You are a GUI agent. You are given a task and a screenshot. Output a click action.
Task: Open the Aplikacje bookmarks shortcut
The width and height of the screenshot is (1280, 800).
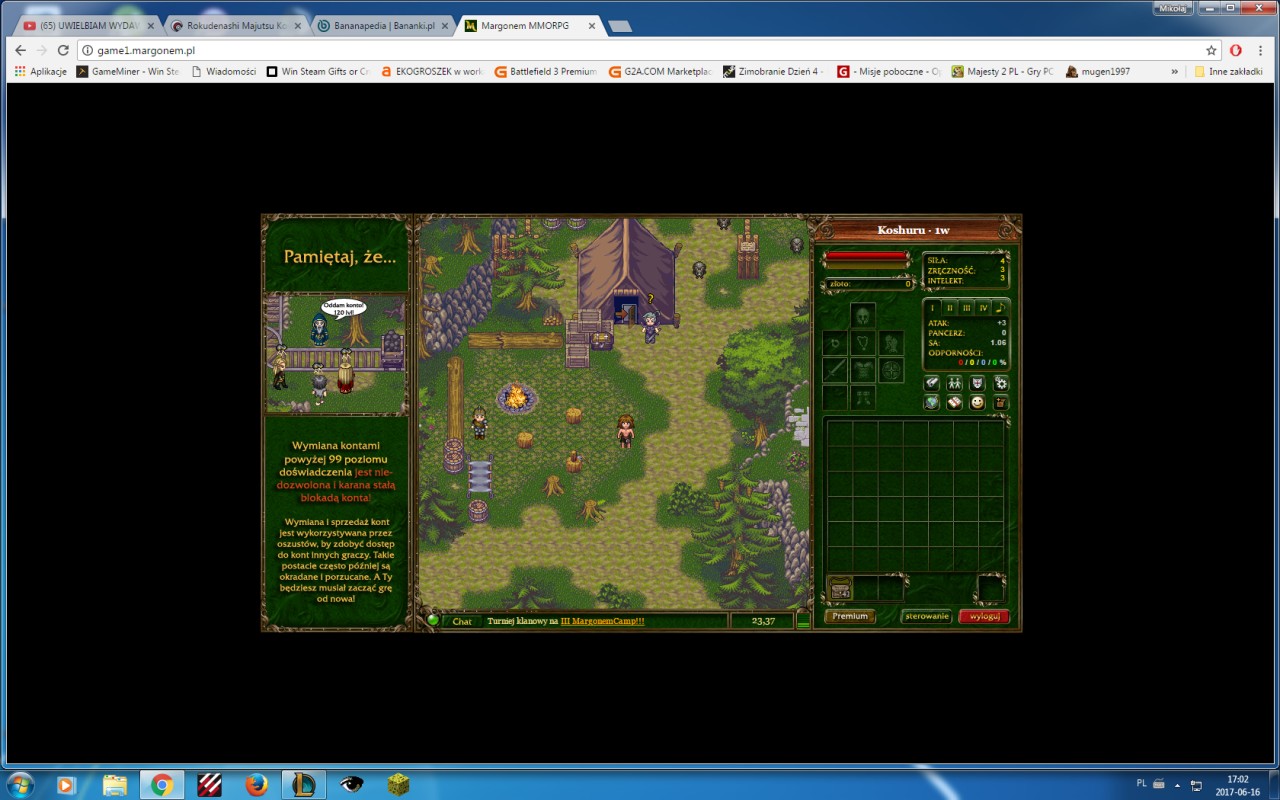(x=41, y=72)
